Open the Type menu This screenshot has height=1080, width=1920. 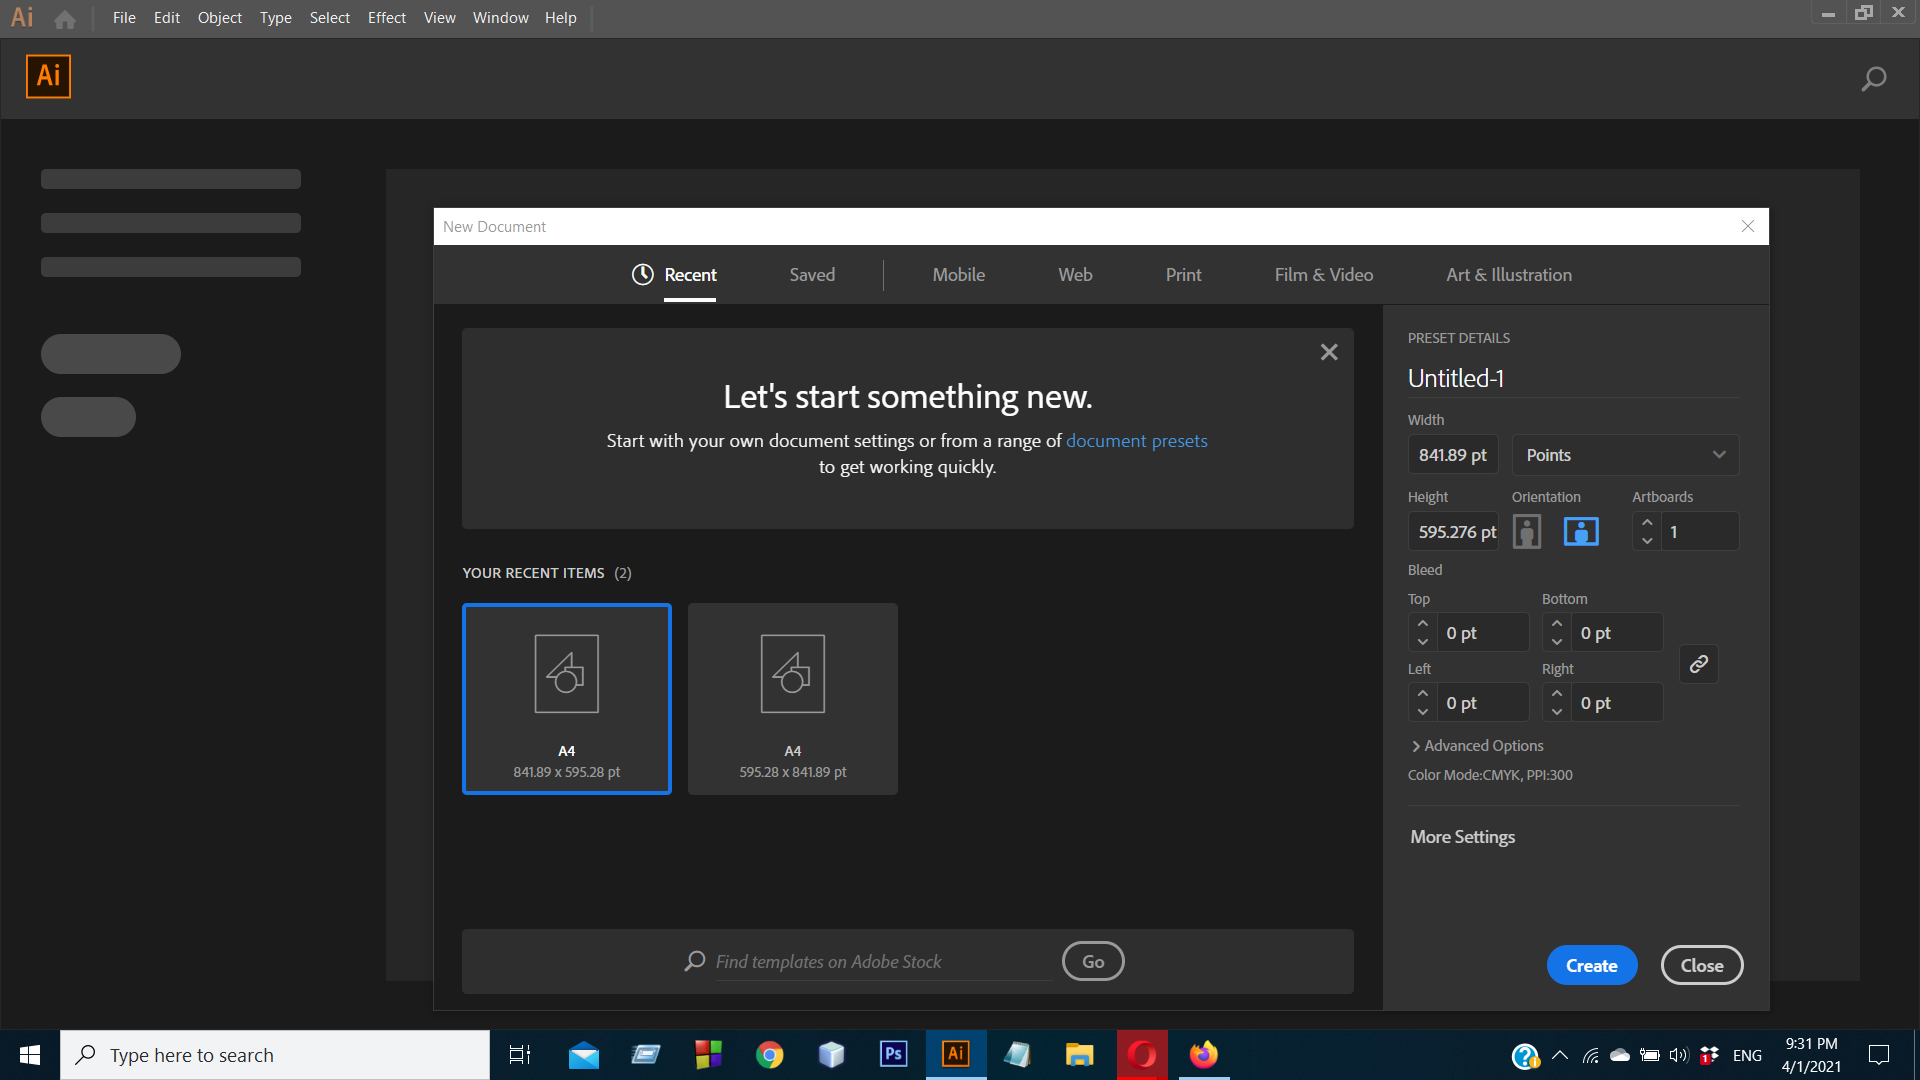pyautogui.click(x=276, y=18)
